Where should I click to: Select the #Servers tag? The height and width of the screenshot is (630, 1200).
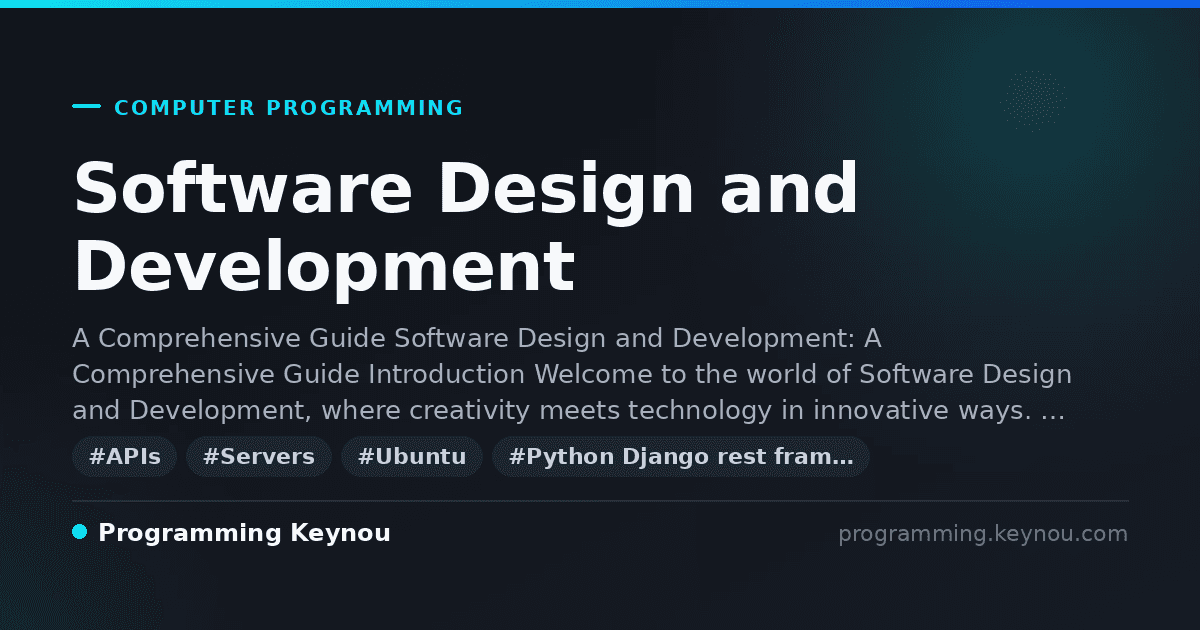(259, 457)
